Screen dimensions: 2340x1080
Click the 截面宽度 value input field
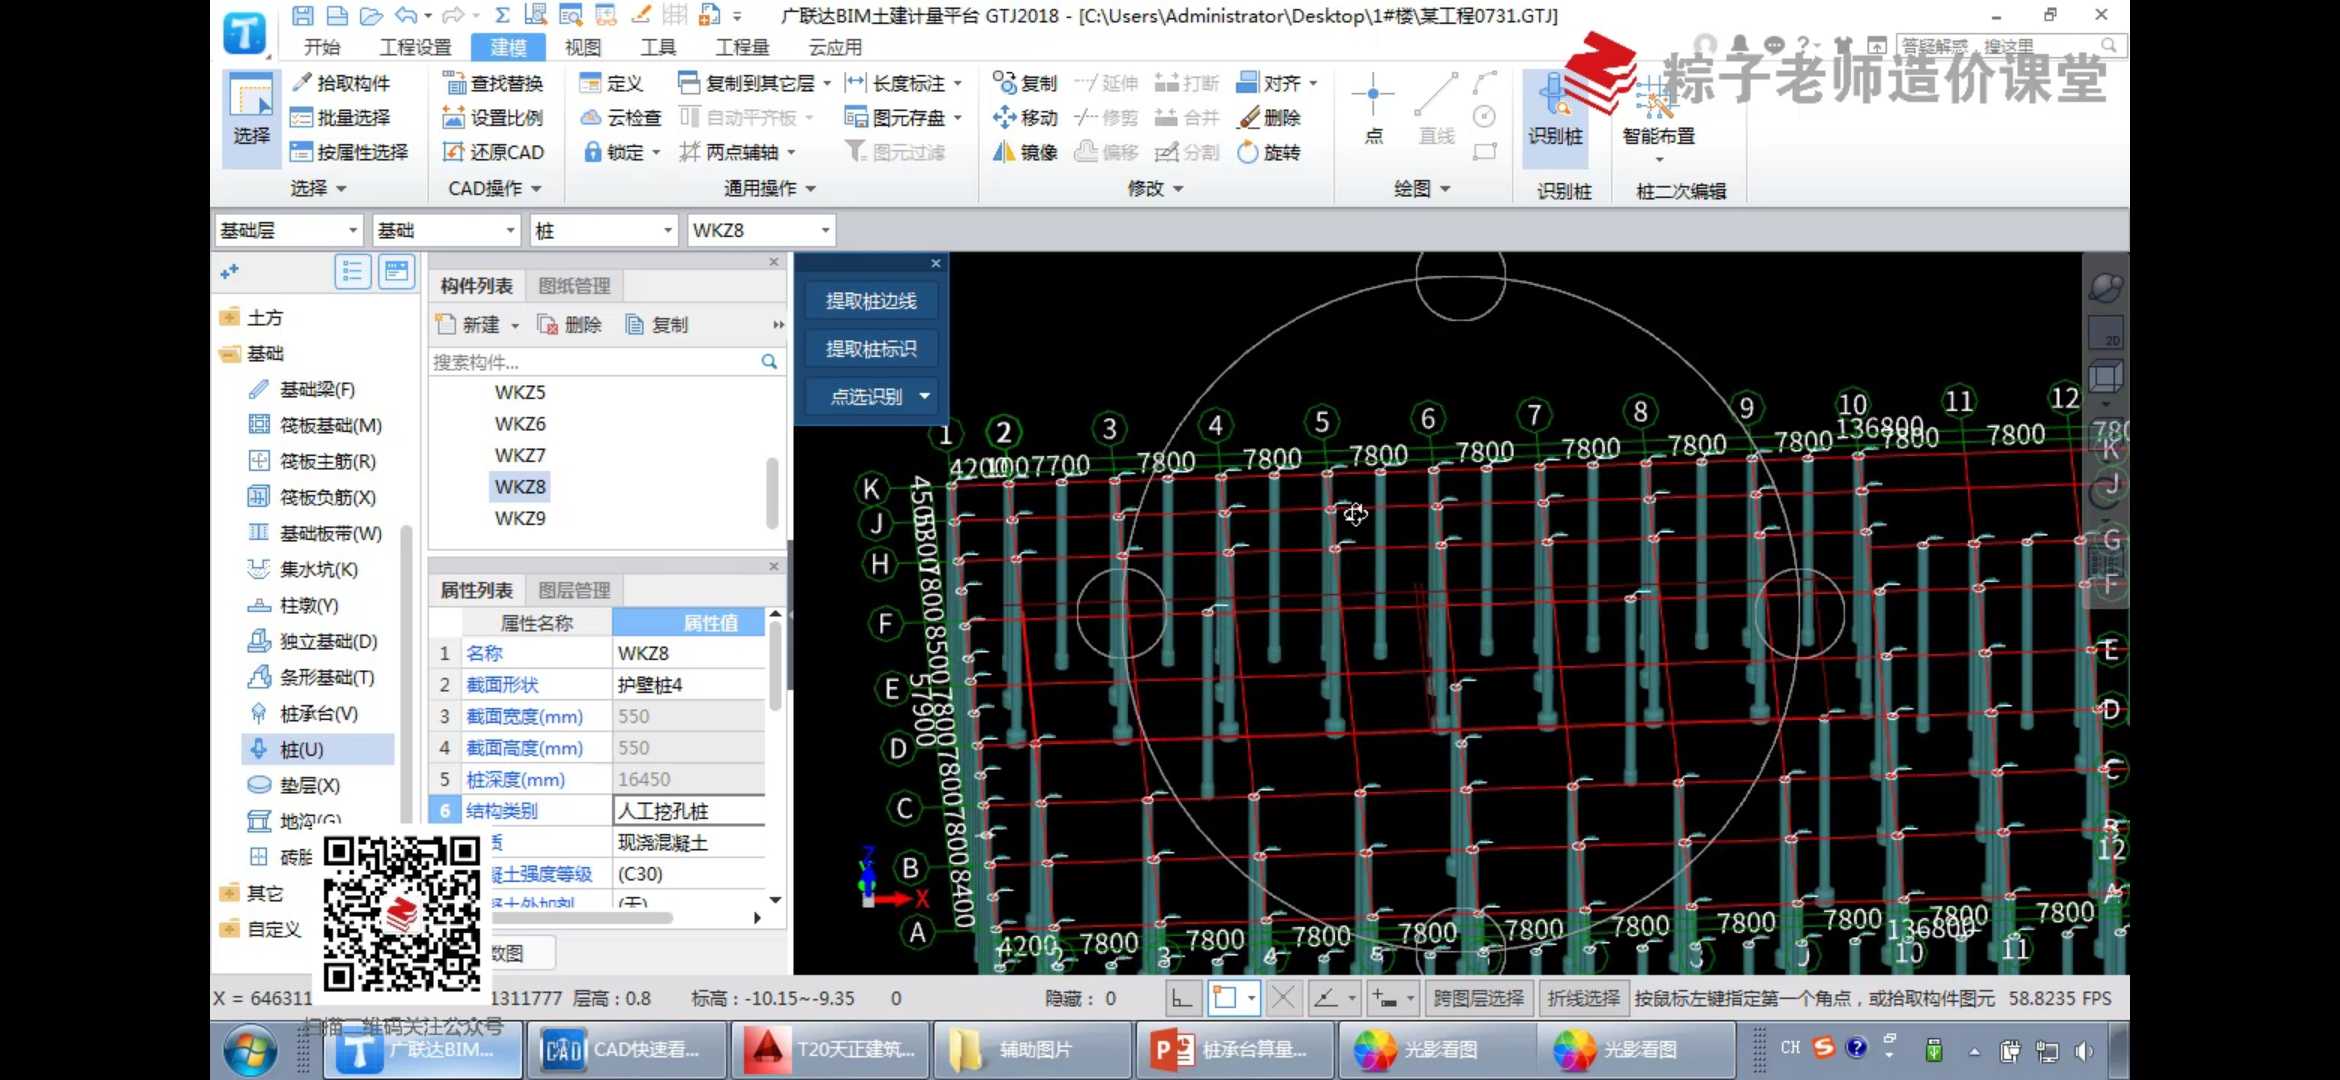click(686, 715)
